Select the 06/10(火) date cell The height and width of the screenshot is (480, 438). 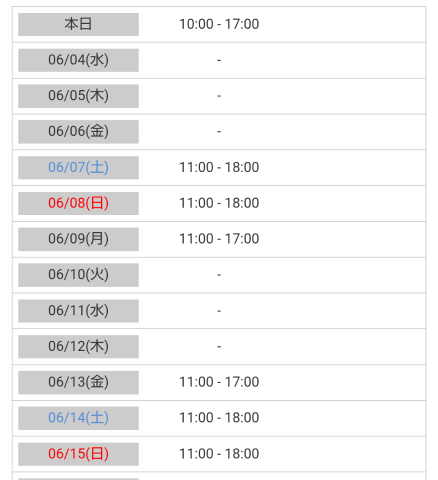click(78, 275)
